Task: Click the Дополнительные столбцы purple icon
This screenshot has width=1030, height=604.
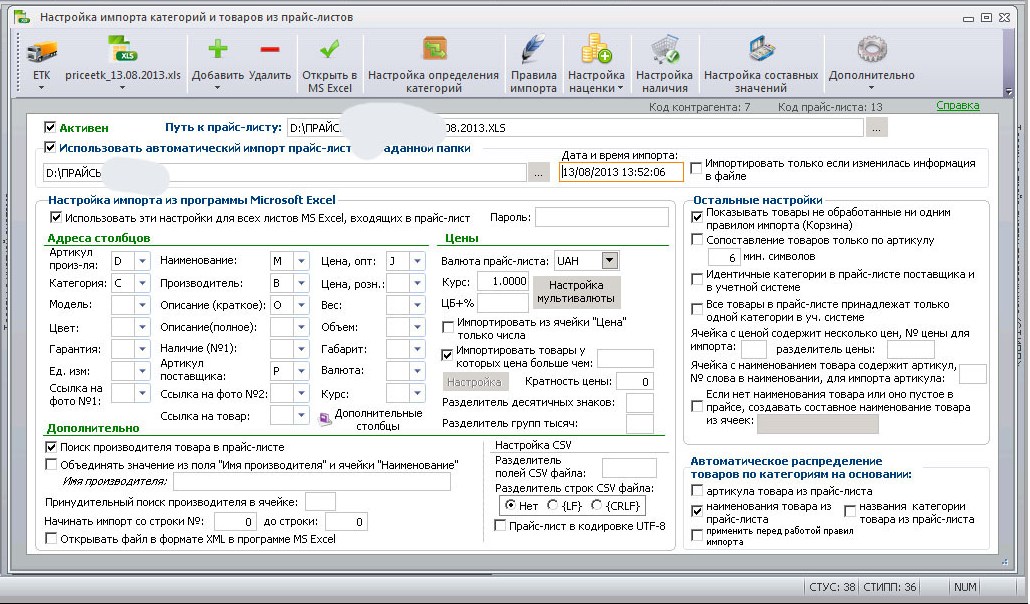Action: coord(325,419)
